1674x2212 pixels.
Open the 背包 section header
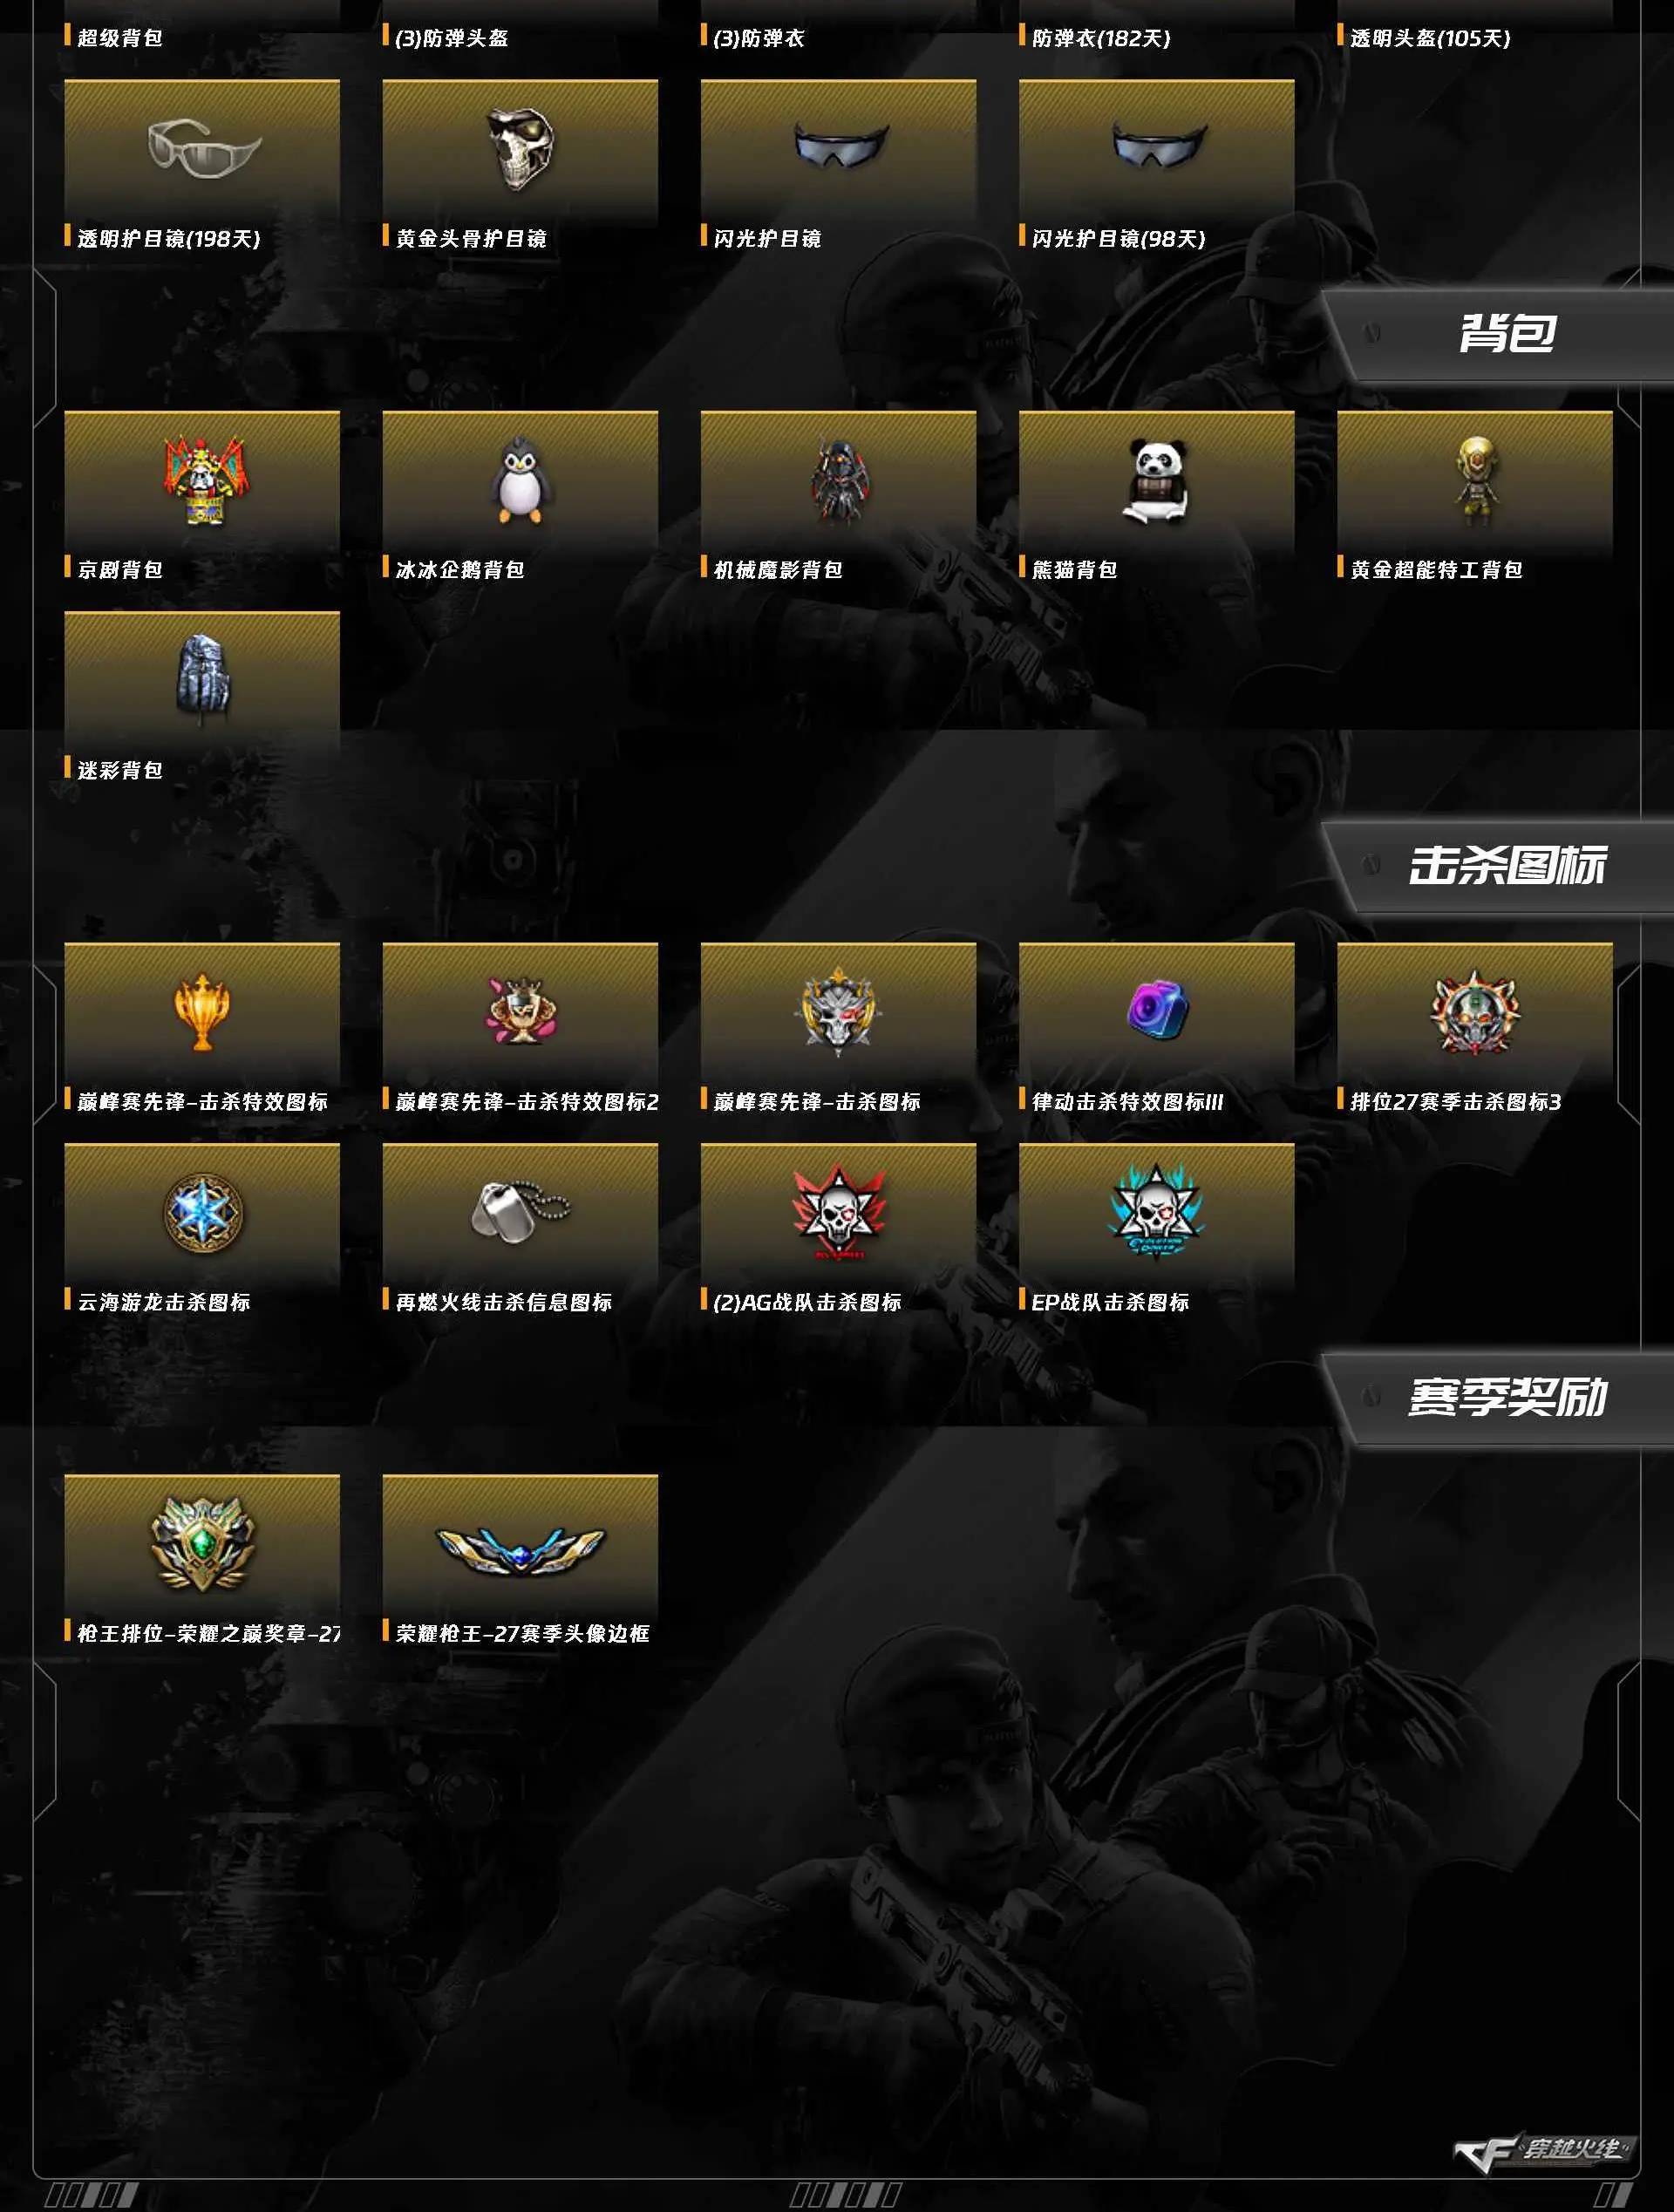coord(1506,333)
